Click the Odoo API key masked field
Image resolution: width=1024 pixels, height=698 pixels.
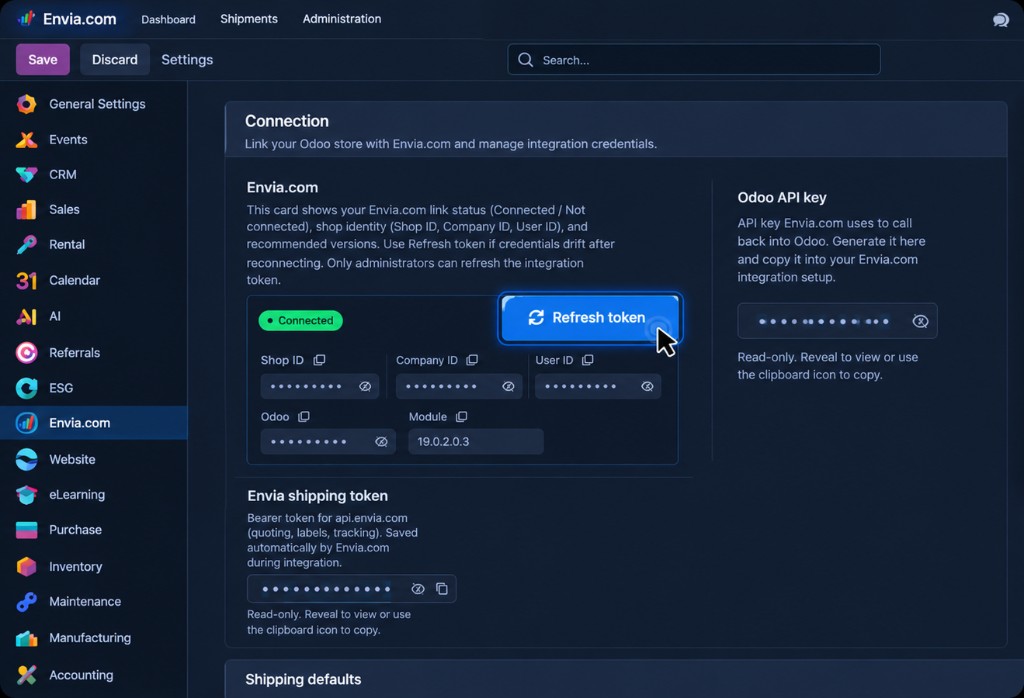click(837, 321)
